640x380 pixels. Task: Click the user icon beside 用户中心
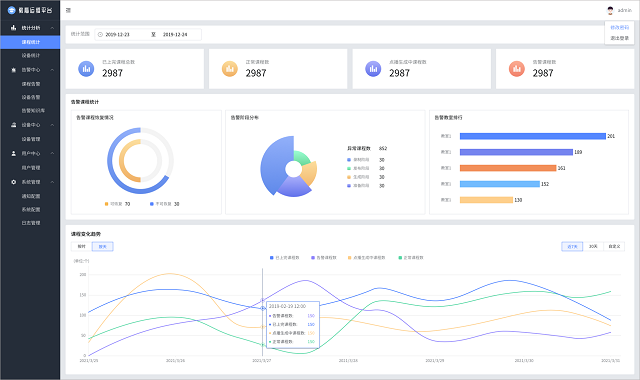click(x=13, y=153)
